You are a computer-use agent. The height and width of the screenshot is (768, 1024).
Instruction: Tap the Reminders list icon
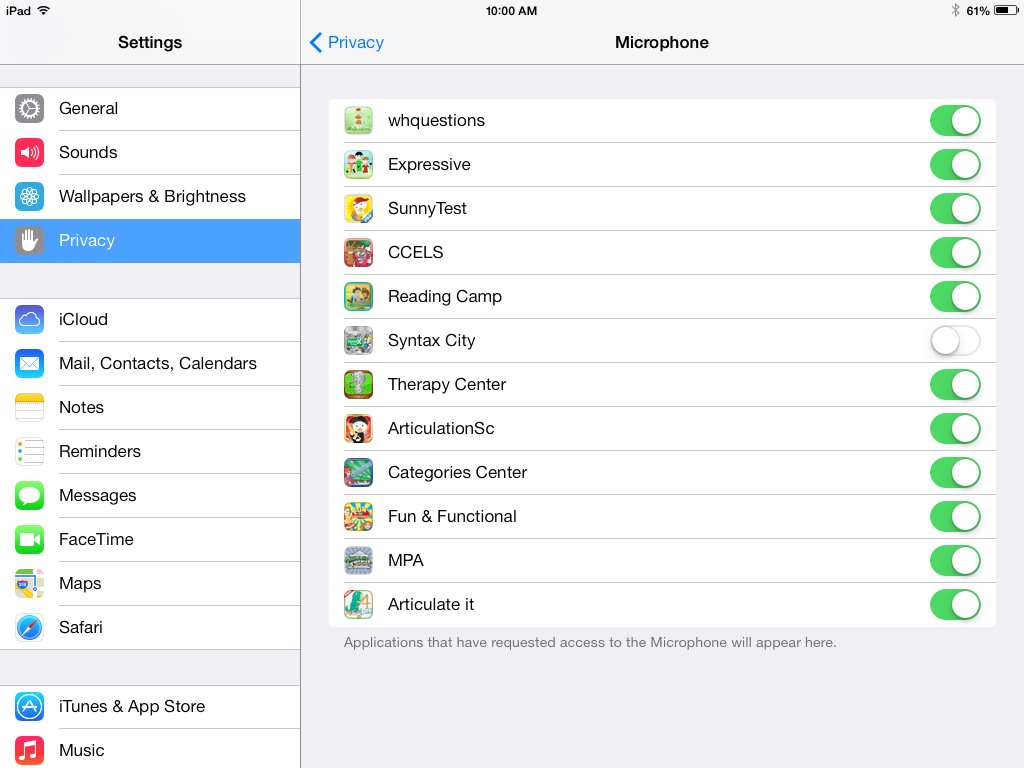pyautogui.click(x=29, y=451)
